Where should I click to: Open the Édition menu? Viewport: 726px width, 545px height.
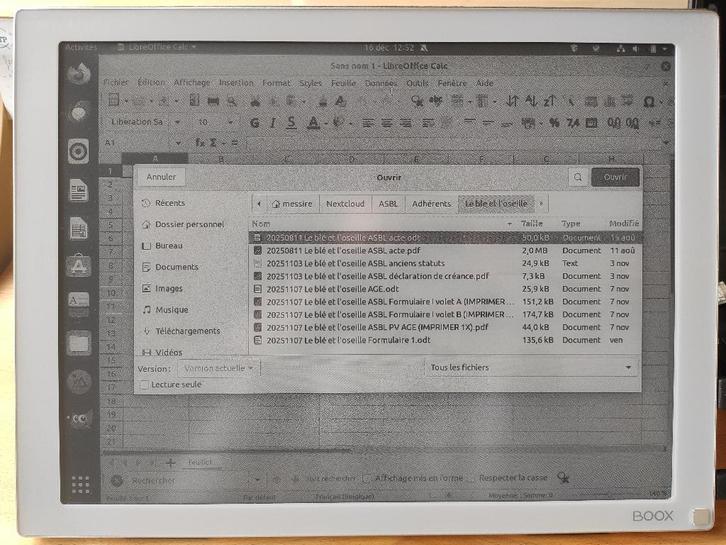(x=151, y=82)
